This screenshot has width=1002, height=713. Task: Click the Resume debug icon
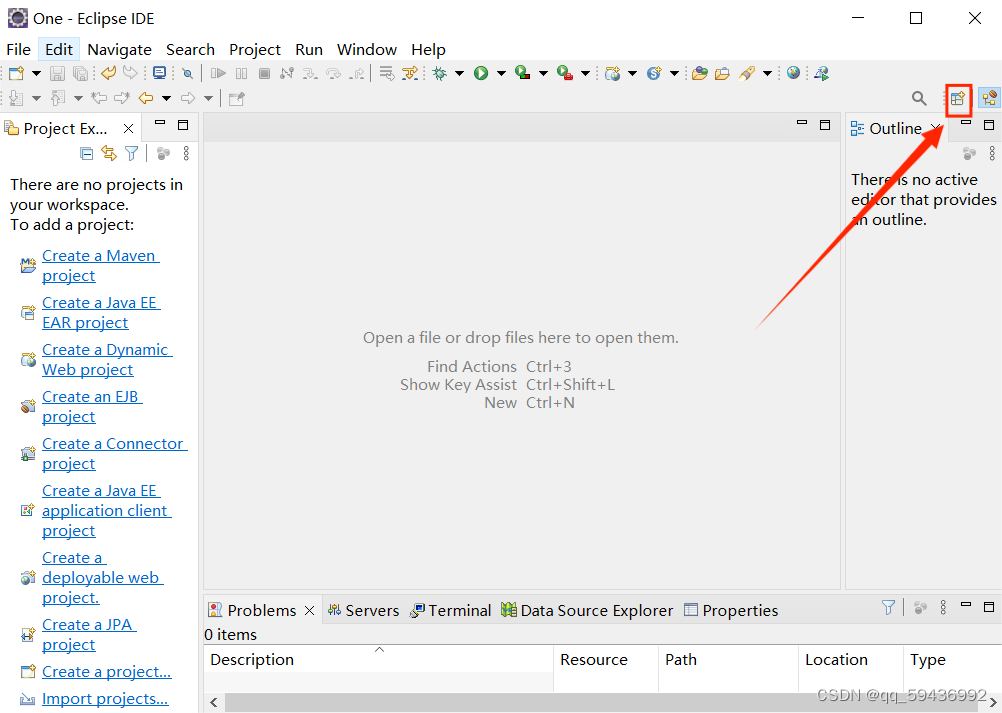(218, 73)
